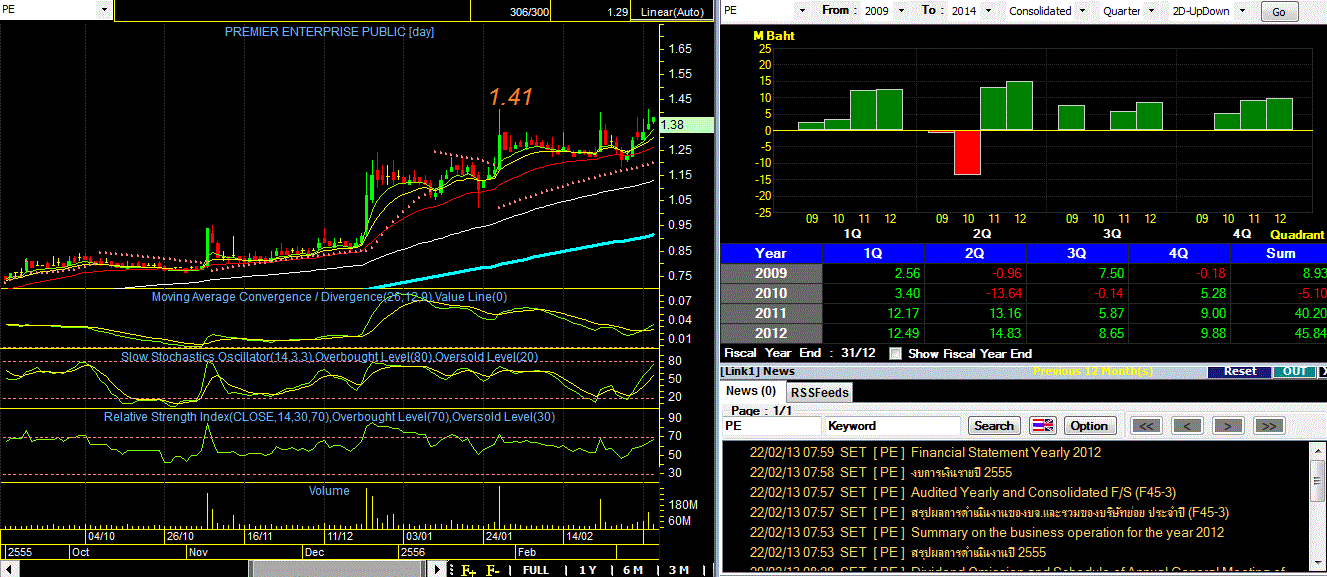This screenshot has width=1327, height=577.
Task: Select the 2012 row in table
Action: 1023,333
